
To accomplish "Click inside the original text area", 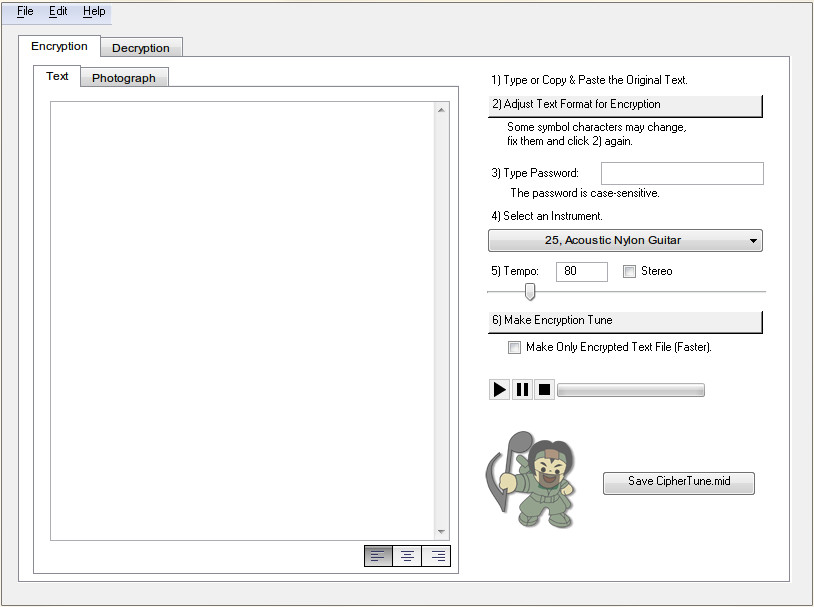I will point(242,321).
